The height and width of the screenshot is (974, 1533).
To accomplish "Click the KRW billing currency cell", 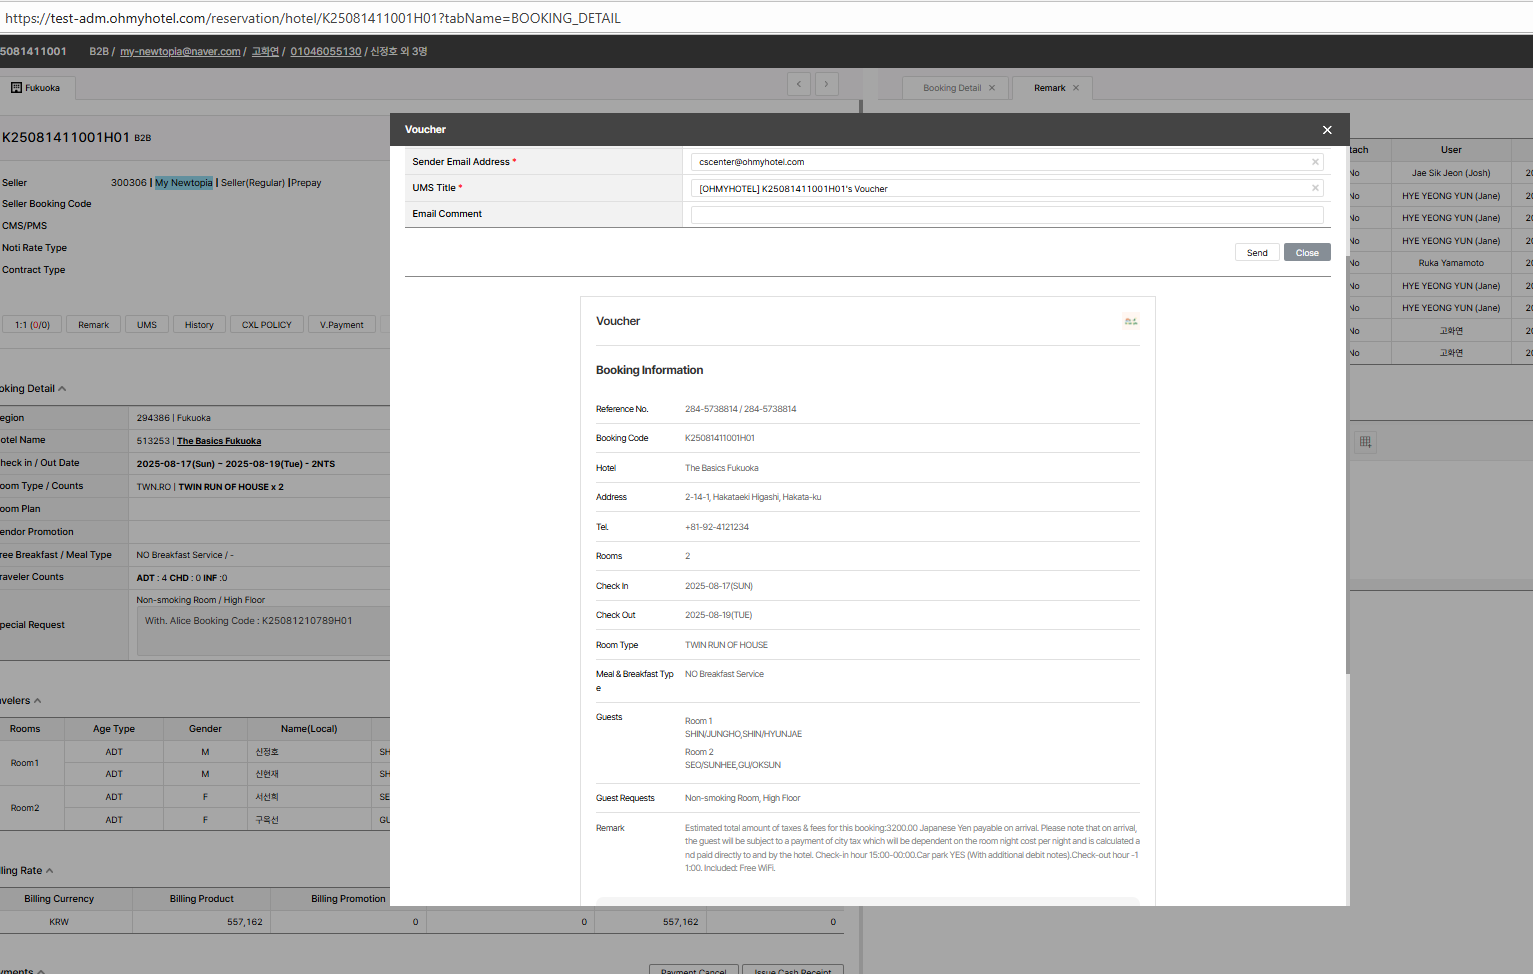I will pyautogui.click(x=59, y=922).
